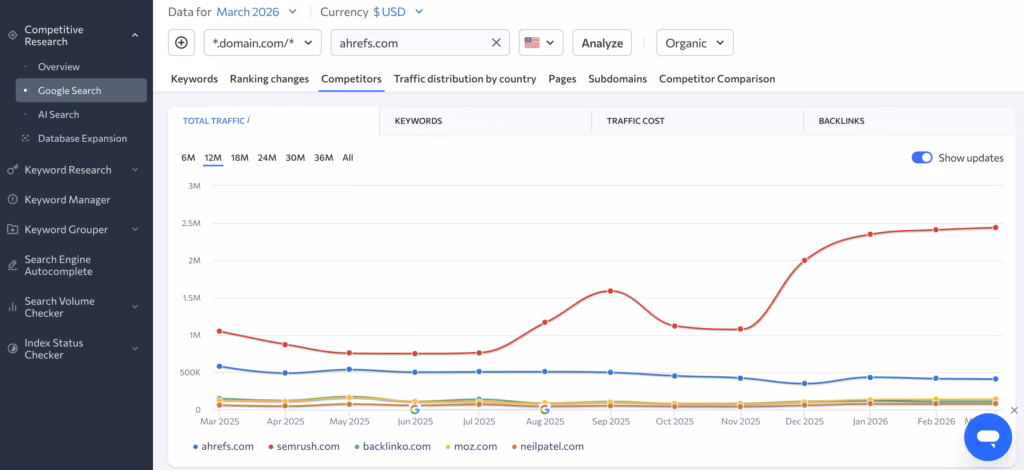The height and width of the screenshot is (470, 1024).
Task: Set chart range to 30M
Action: [x=295, y=157]
